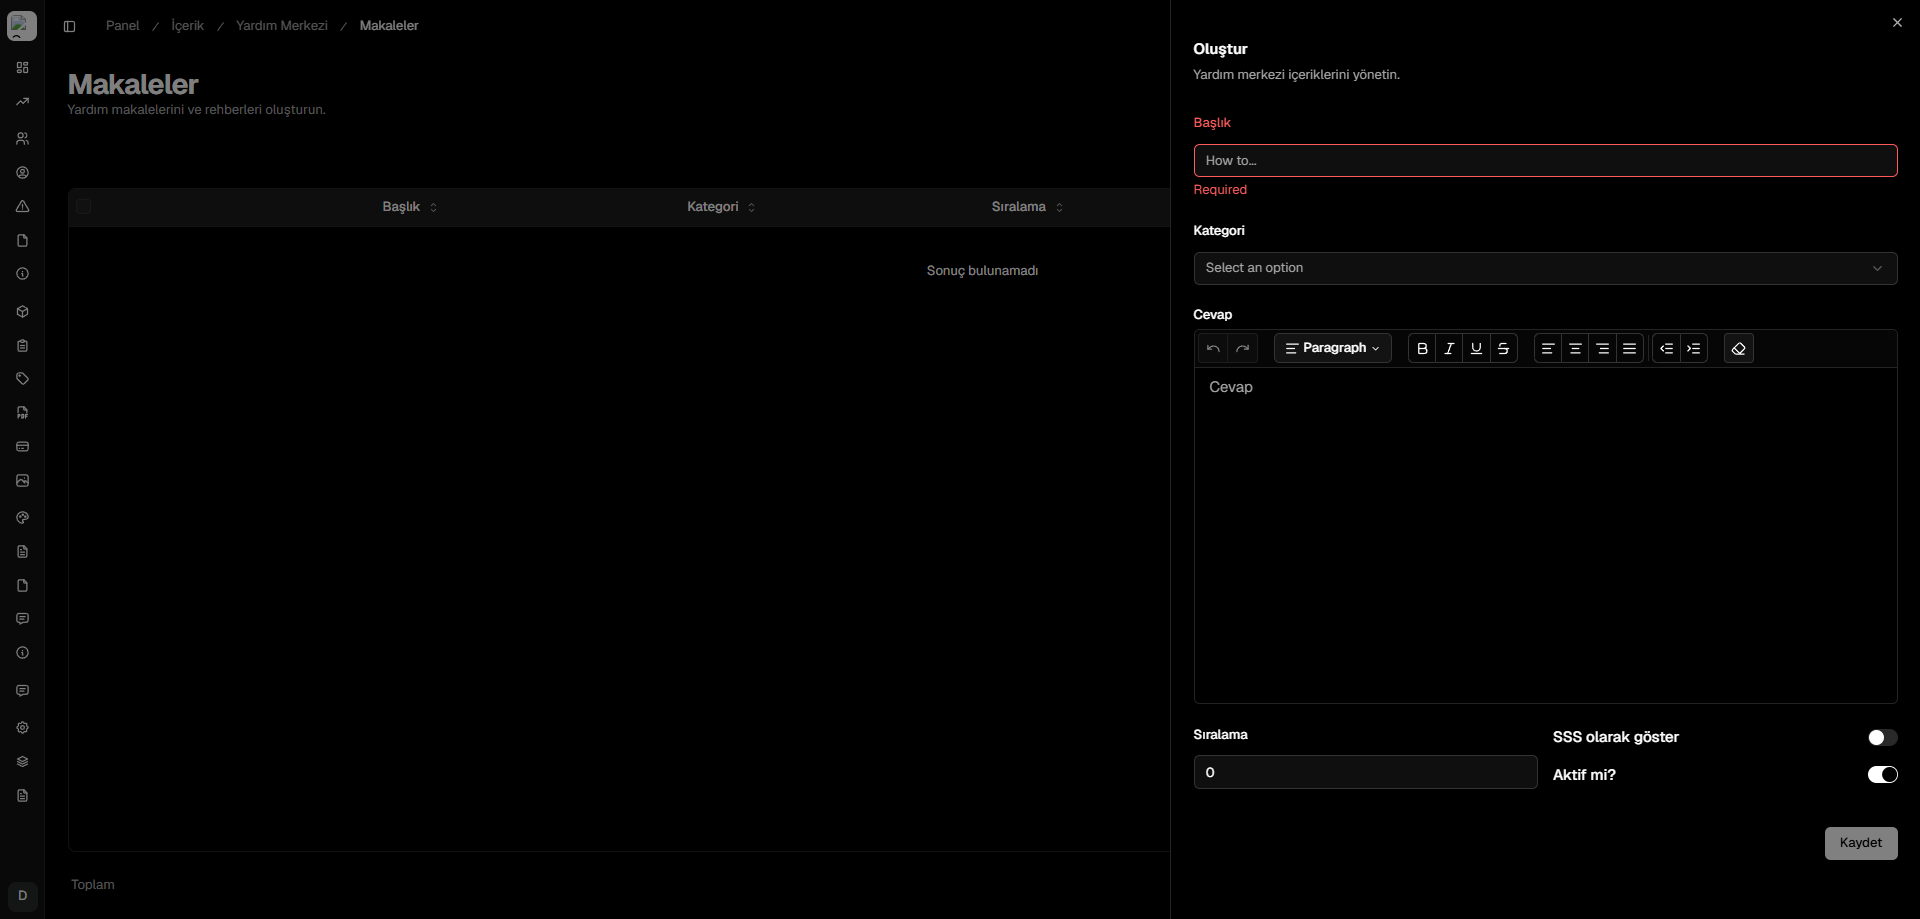Save the article with Kaydet button
The width and height of the screenshot is (1920, 919).
[x=1860, y=843]
